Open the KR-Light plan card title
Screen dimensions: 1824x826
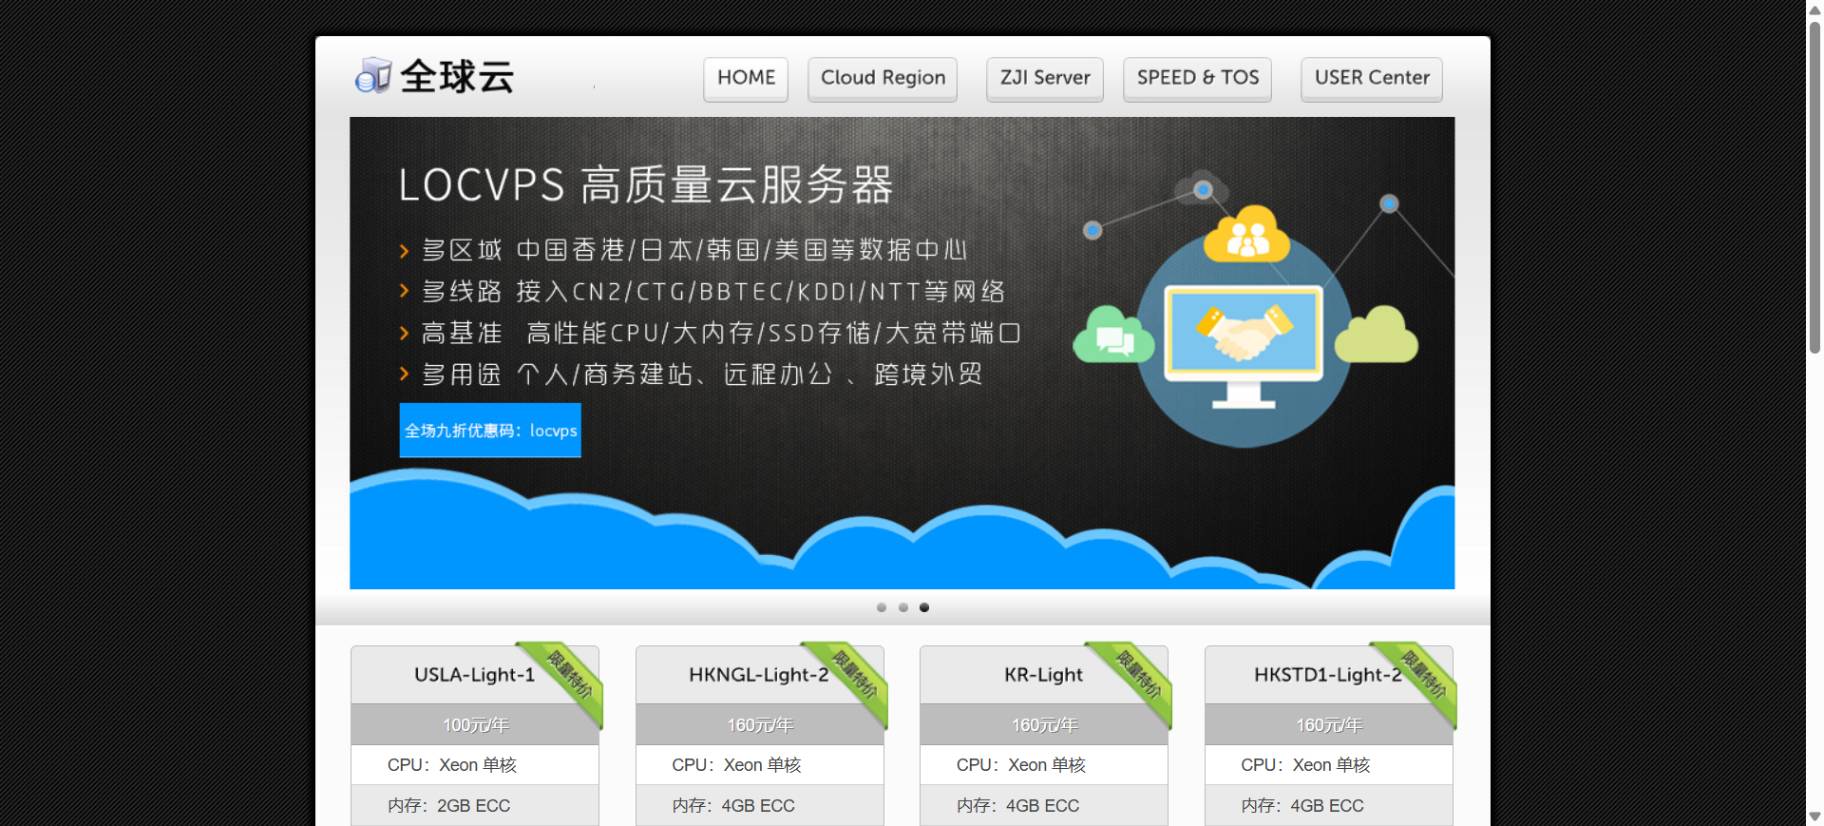click(x=1043, y=675)
